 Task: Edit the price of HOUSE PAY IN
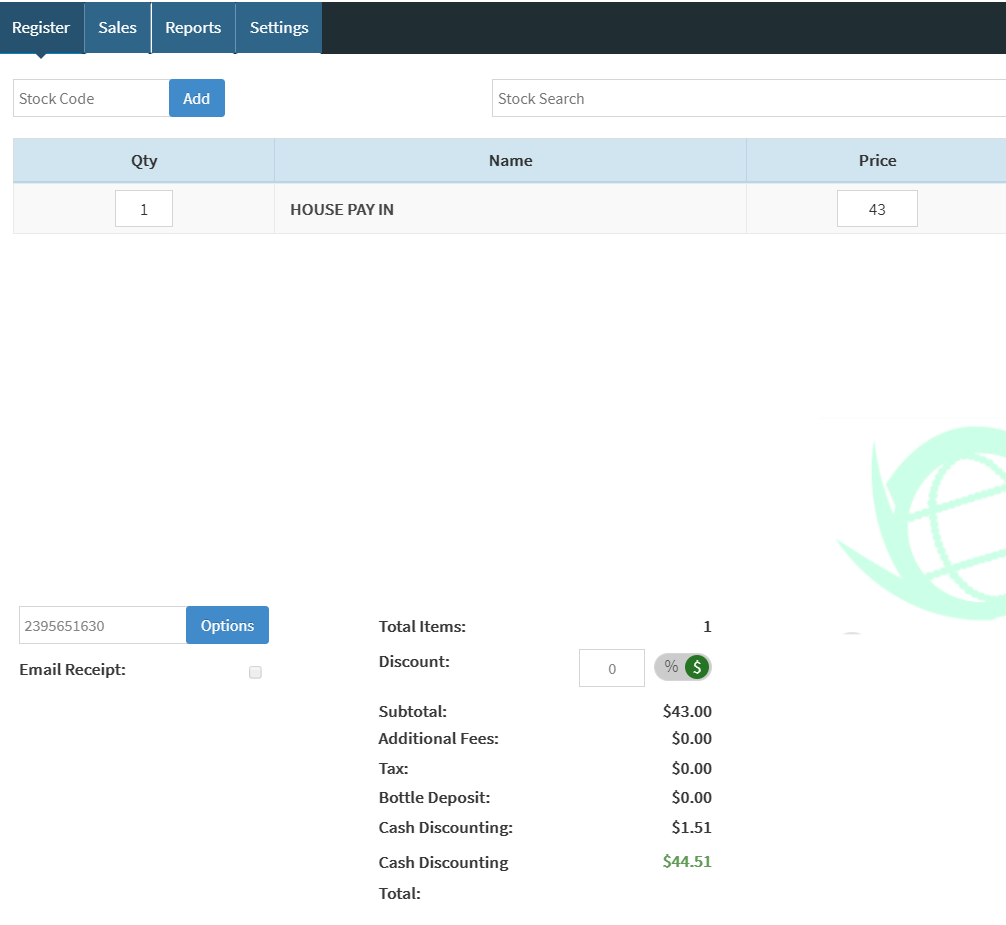[x=877, y=208]
